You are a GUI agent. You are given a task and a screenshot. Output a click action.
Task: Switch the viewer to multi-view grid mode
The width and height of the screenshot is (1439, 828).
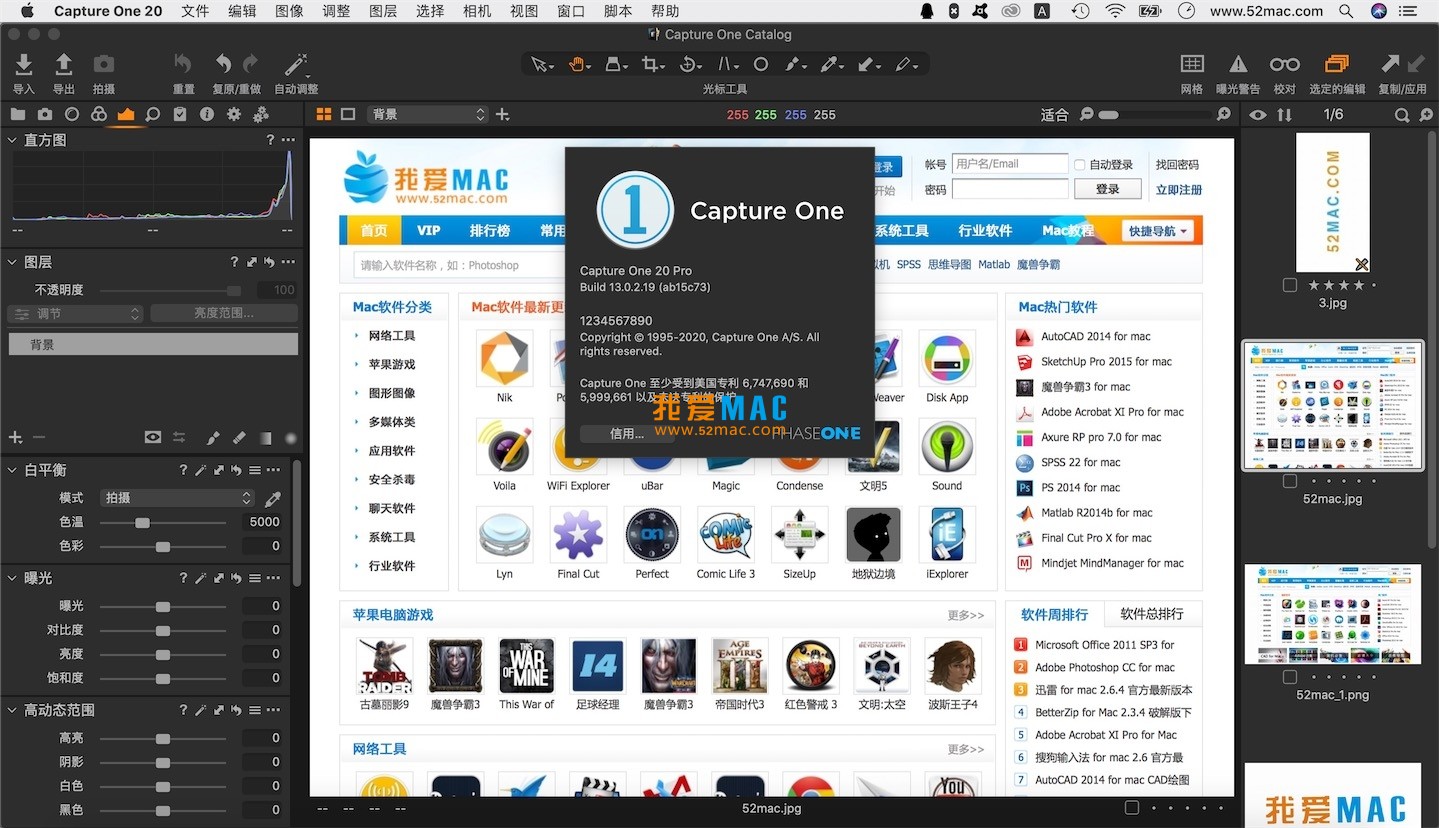tap(324, 114)
